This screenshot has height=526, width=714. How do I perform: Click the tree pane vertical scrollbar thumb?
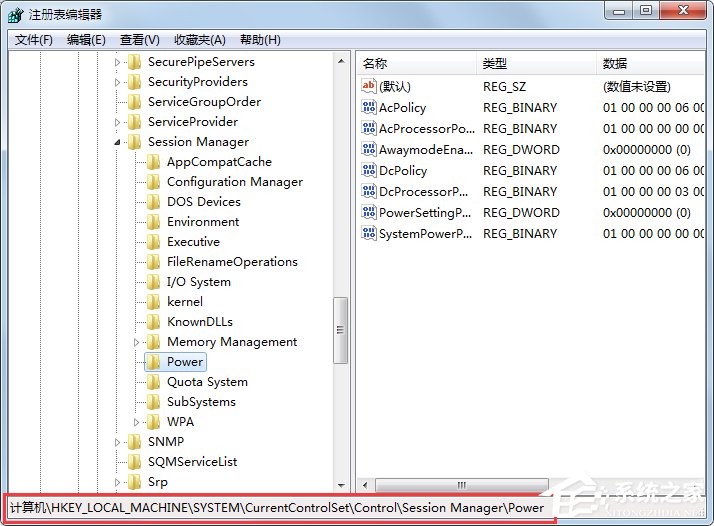[340, 330]
